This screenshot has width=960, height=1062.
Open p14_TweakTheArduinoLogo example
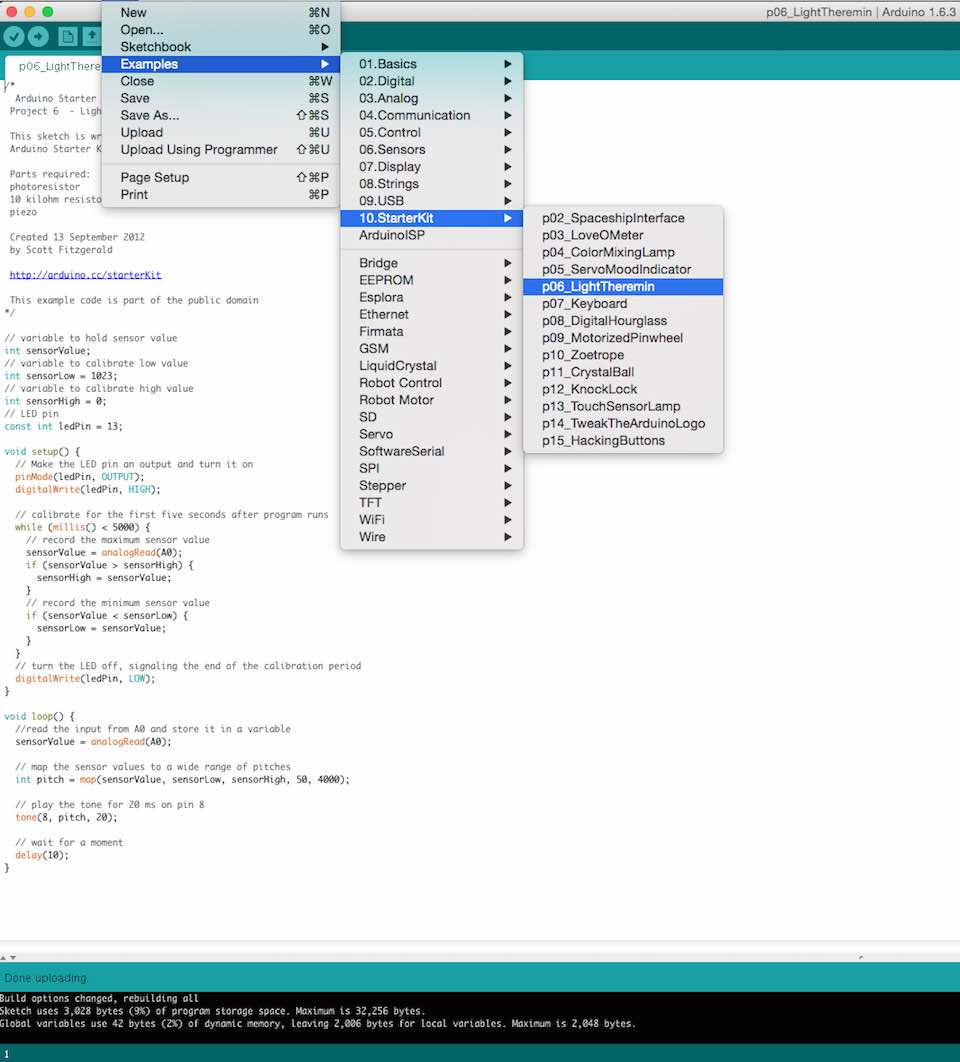[623, 423]
